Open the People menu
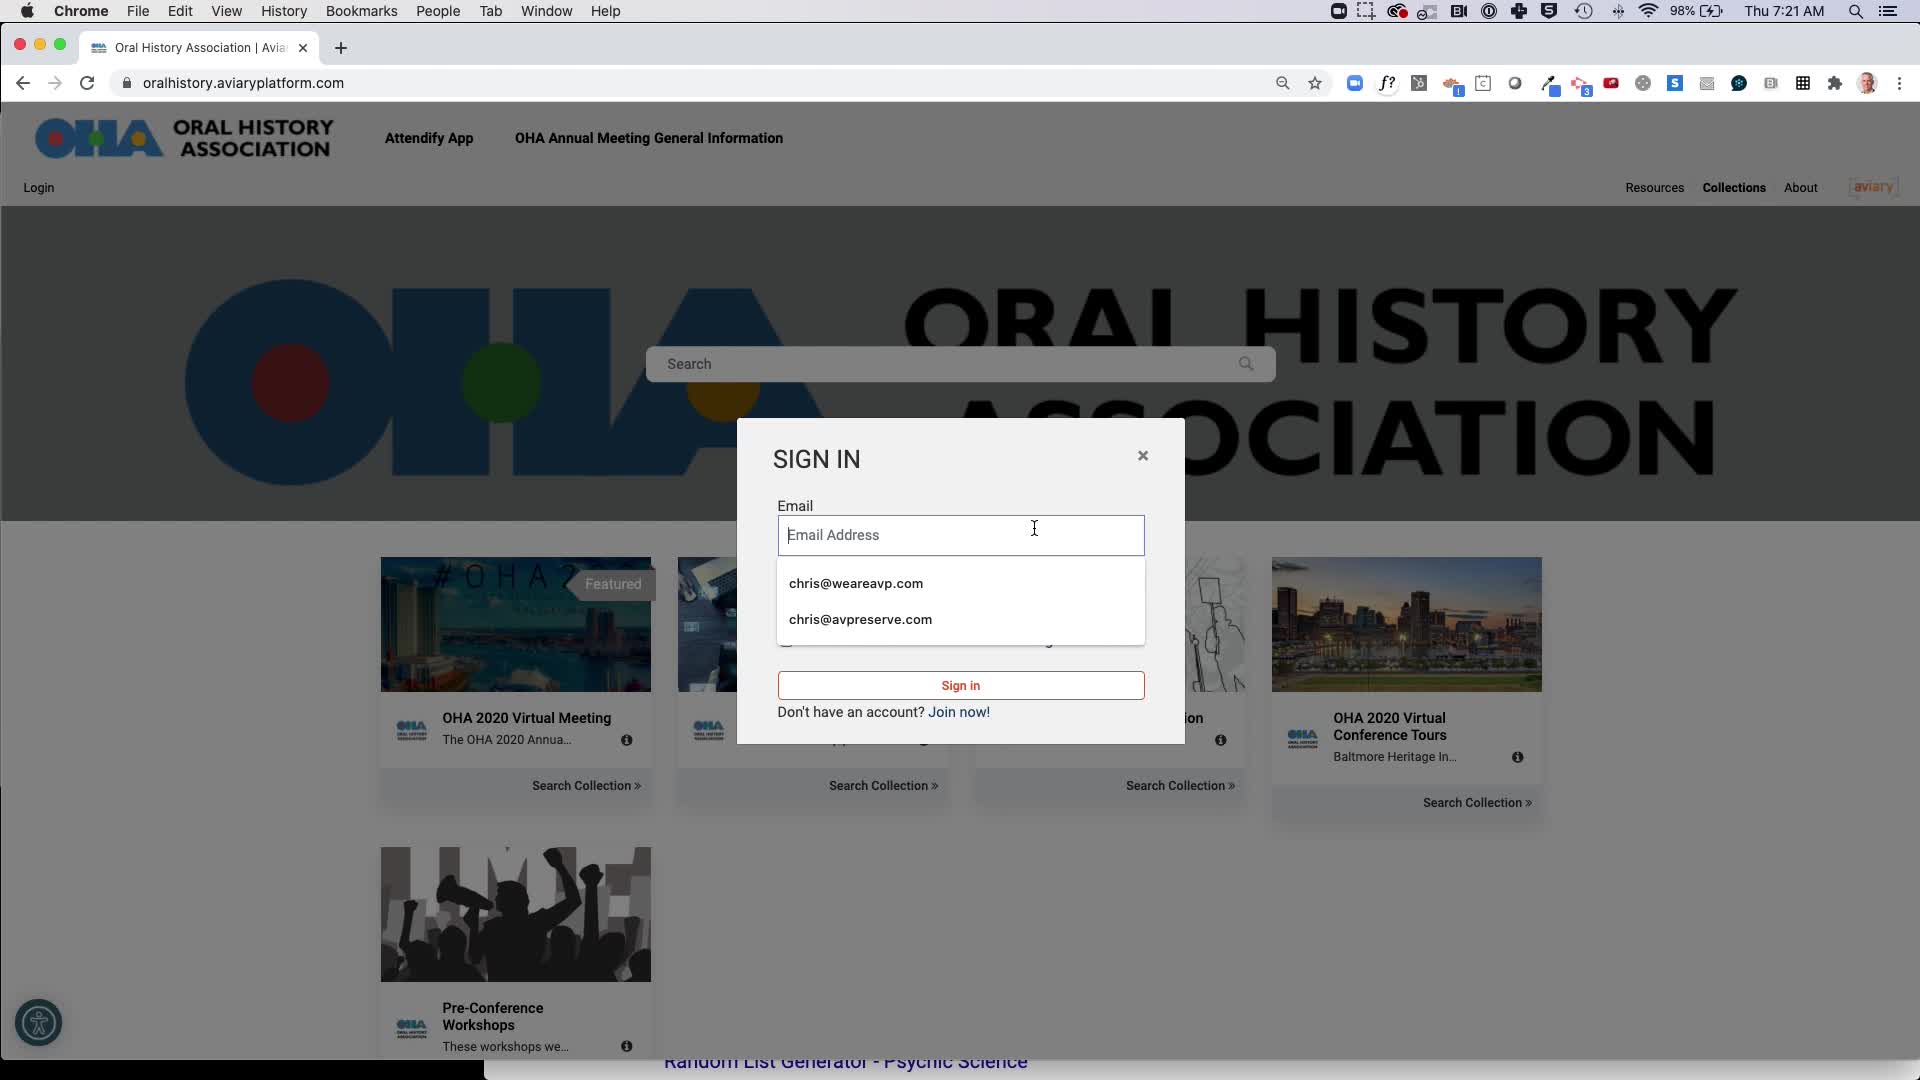Screen dimensions: 1920x1080 [438, 11]
